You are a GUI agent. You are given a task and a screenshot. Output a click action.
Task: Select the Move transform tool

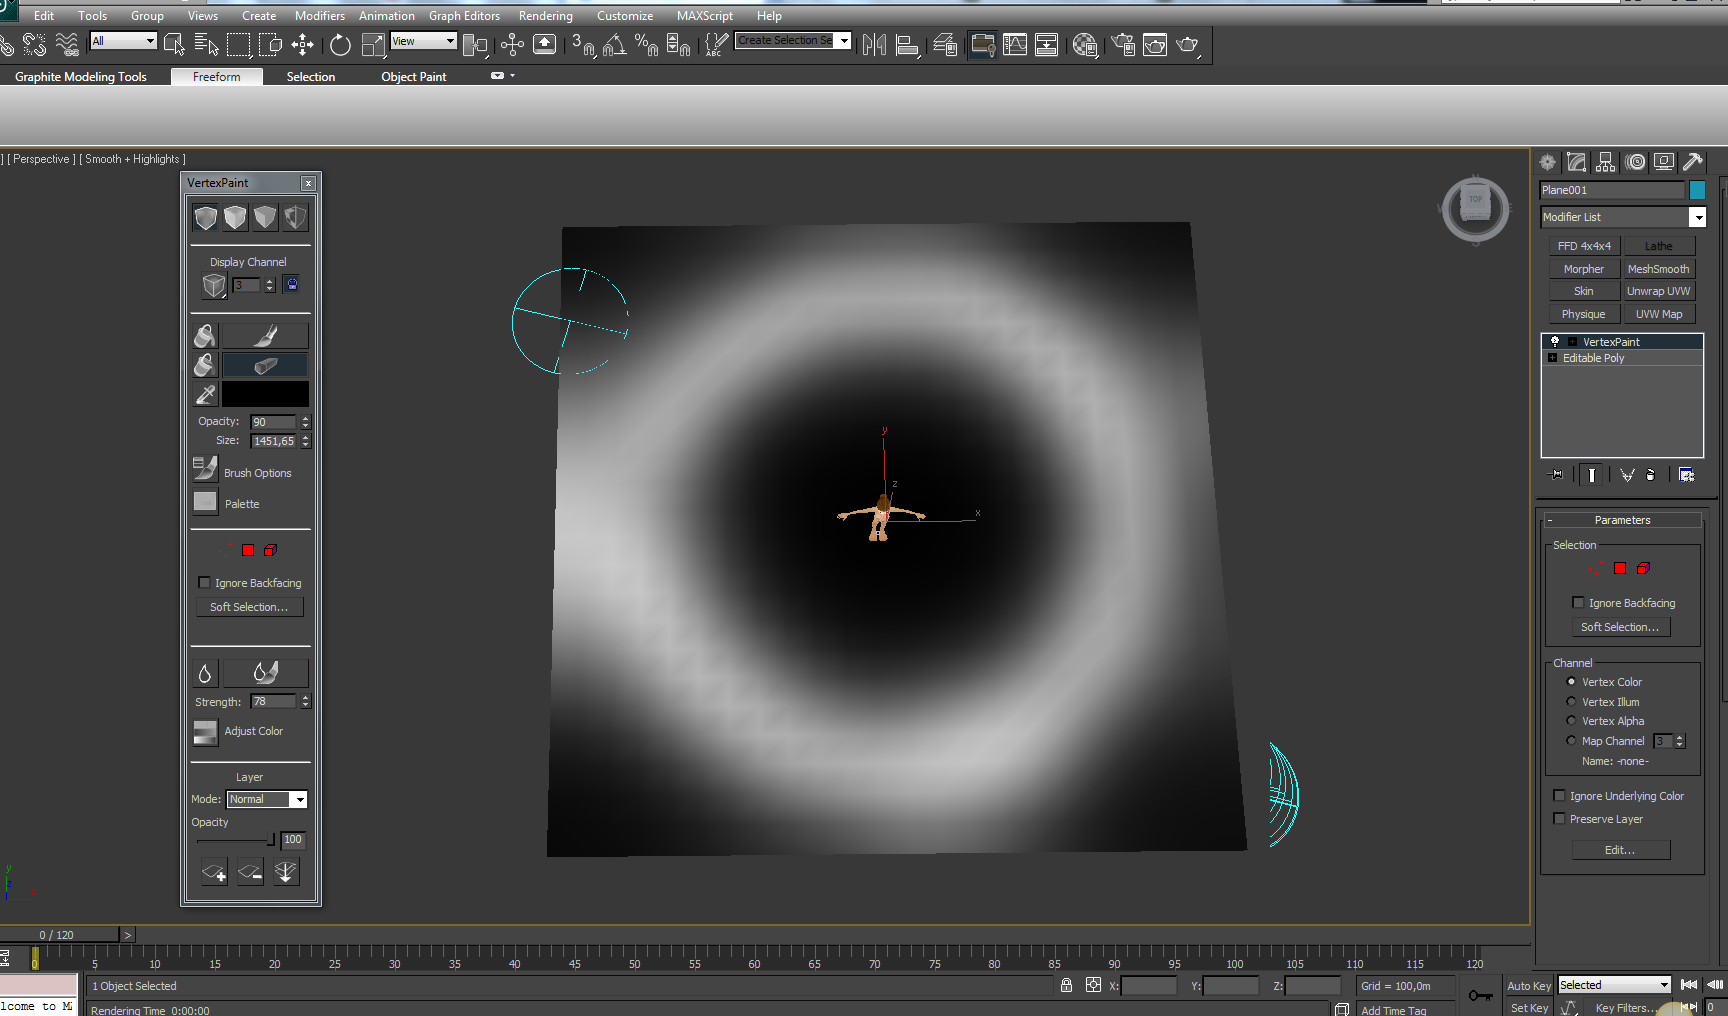(x=302, y=44)
